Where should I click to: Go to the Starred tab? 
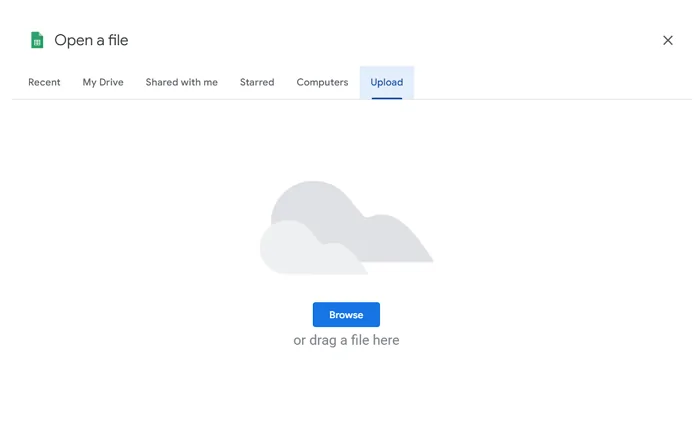[x=257, y=82]
